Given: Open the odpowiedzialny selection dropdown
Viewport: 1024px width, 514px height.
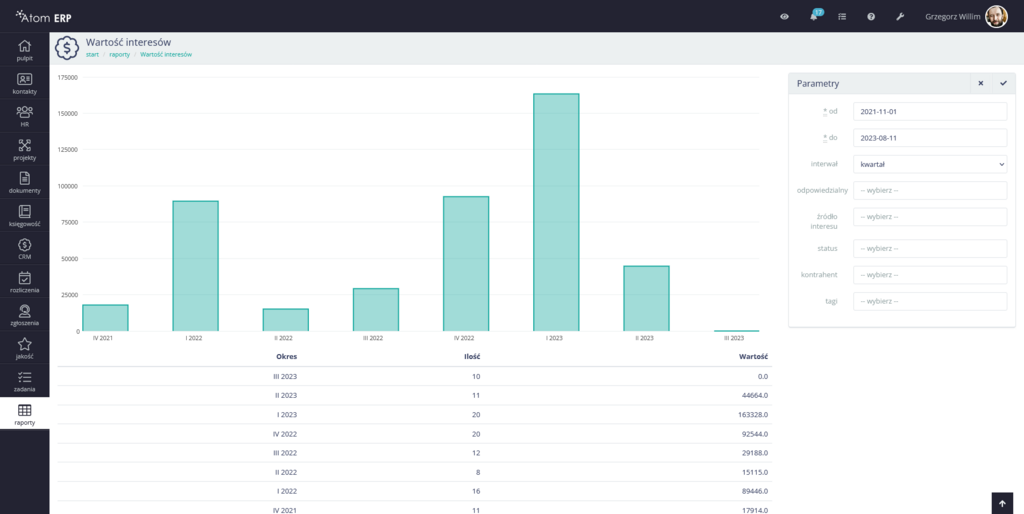Looking at the screenshot, I should tap(929, 190).
